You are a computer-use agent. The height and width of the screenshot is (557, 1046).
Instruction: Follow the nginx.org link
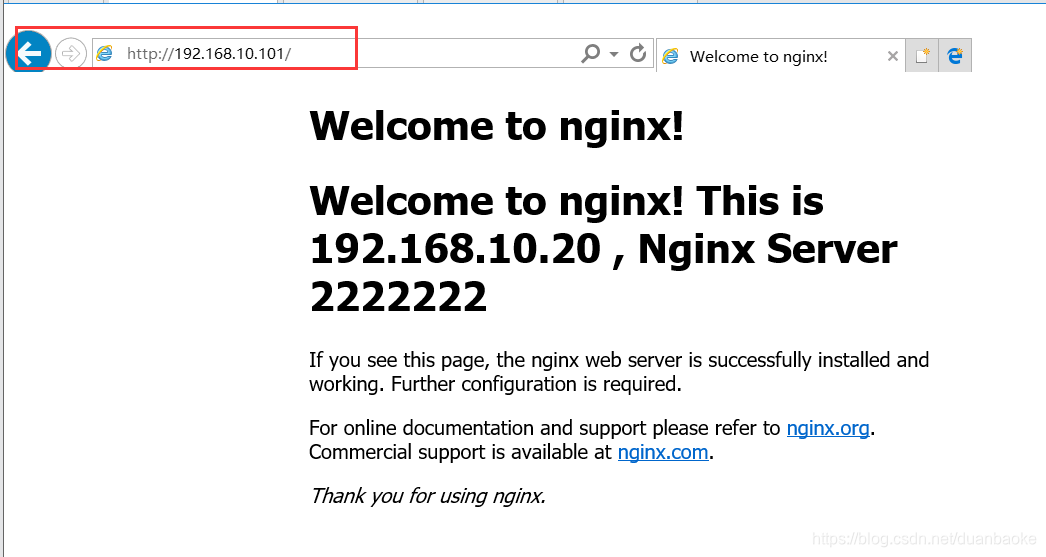tap(828, 428)
